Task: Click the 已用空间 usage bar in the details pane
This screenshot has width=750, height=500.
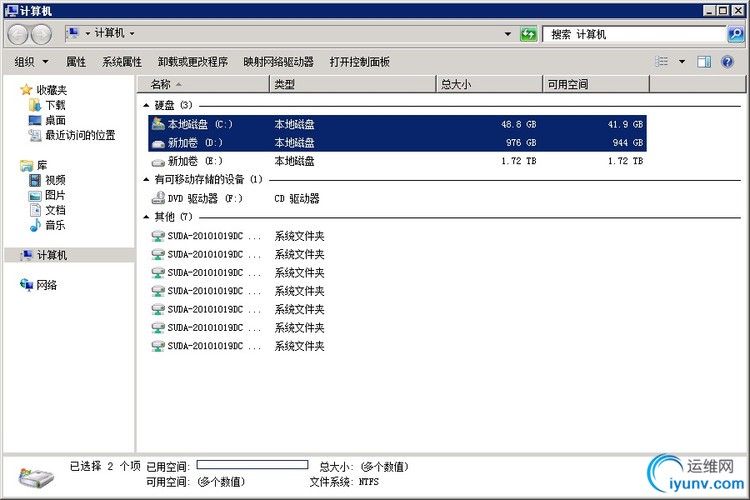Action: click(252, 465)
